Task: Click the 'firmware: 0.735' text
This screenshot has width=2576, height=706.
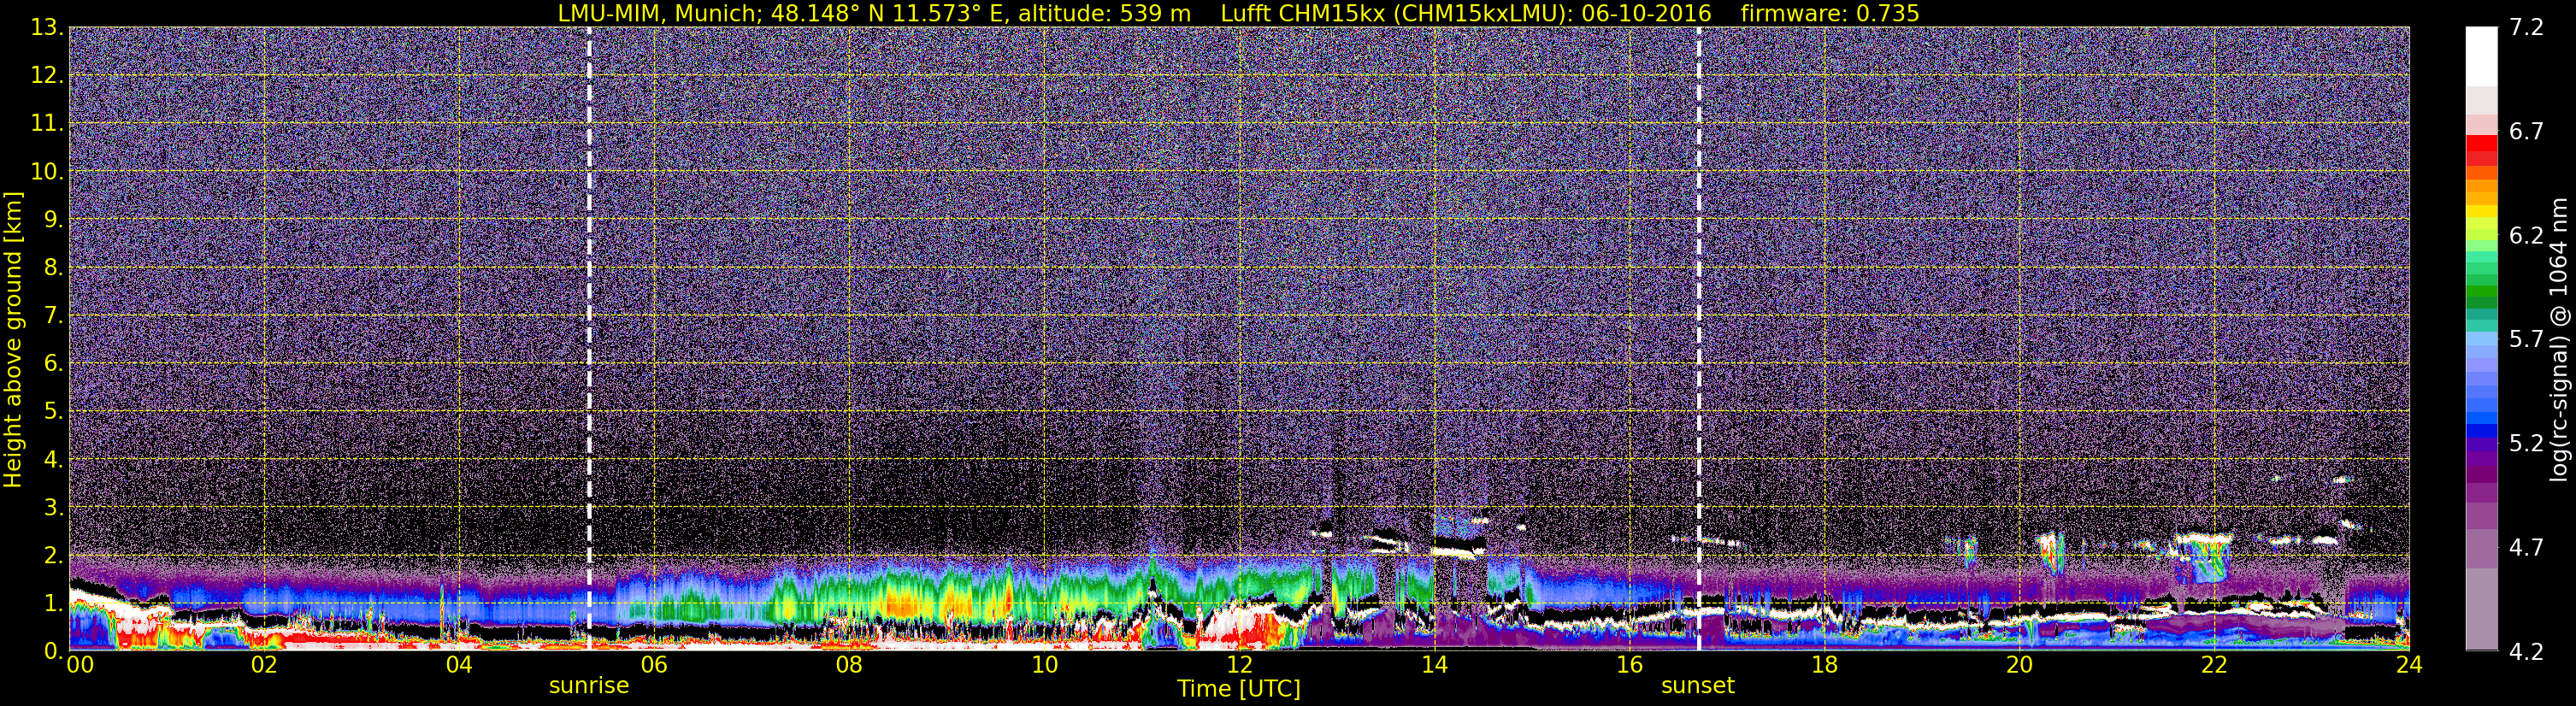Action: pyautogui.click(x=1830, y=13)
